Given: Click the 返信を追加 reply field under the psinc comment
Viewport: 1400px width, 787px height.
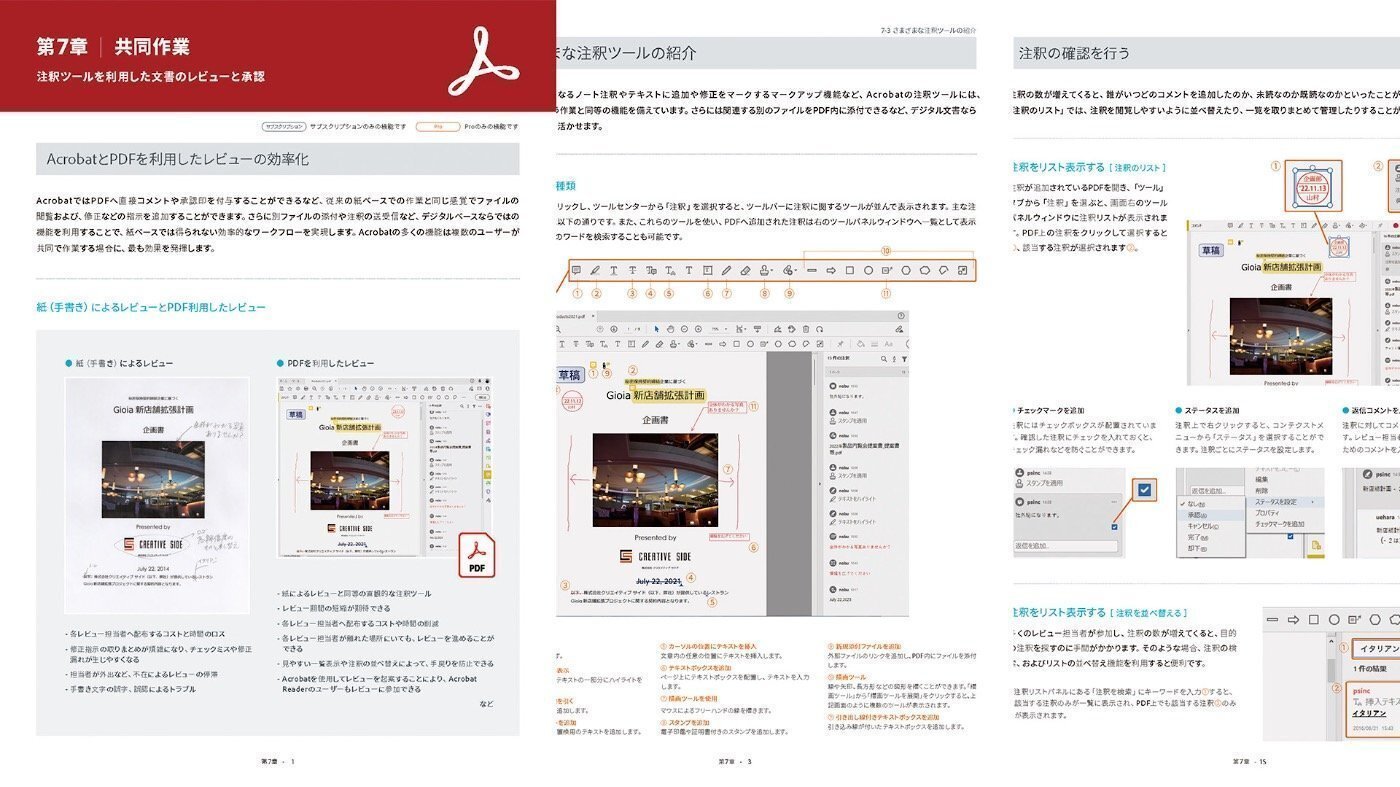Looking at the screenshot, I should click(1065, 546).
